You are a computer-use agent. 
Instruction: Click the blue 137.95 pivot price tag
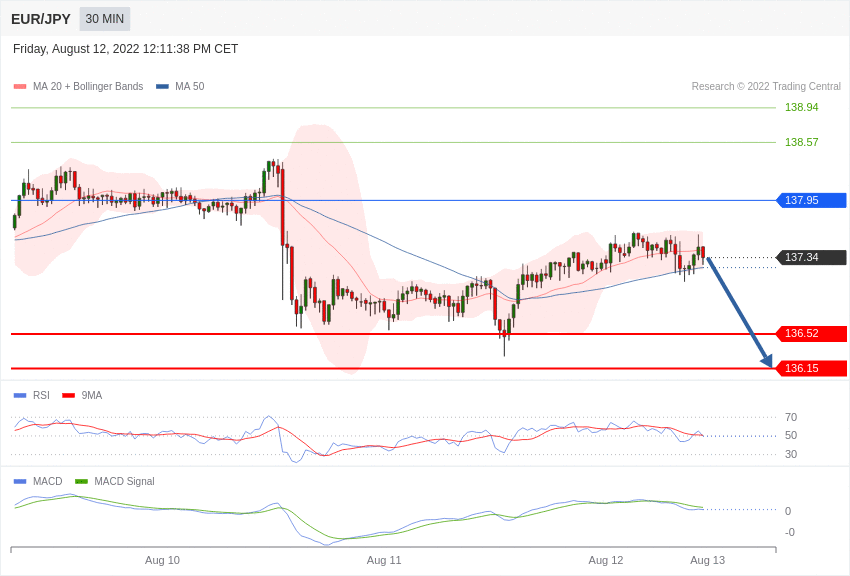pos(812,200)
